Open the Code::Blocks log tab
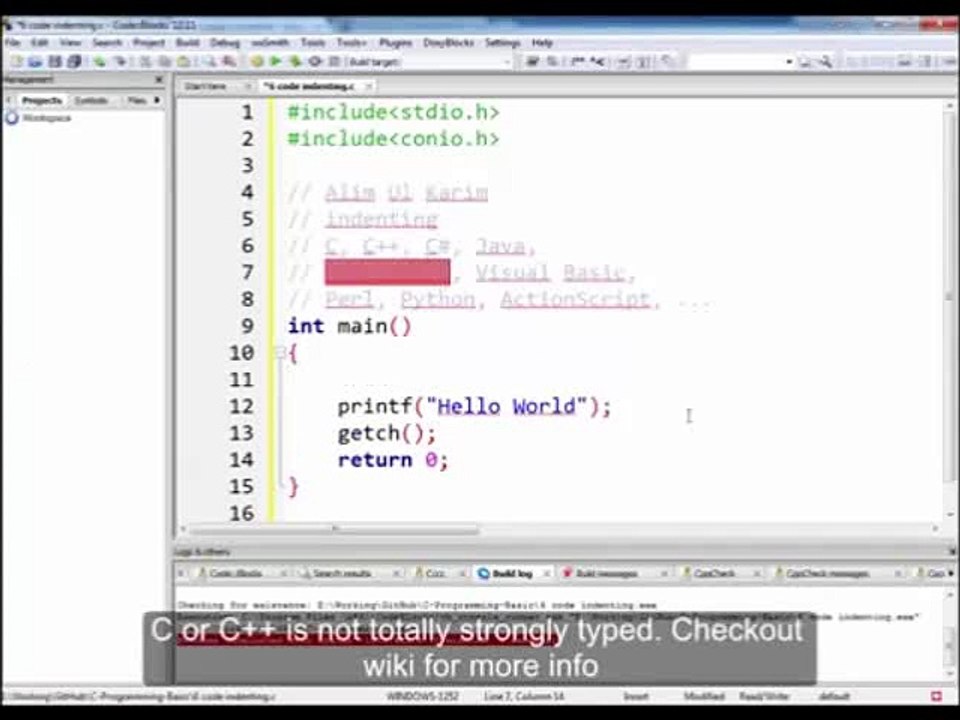The width and height of the screenshot is (960, 720). [x=235, y=573]
